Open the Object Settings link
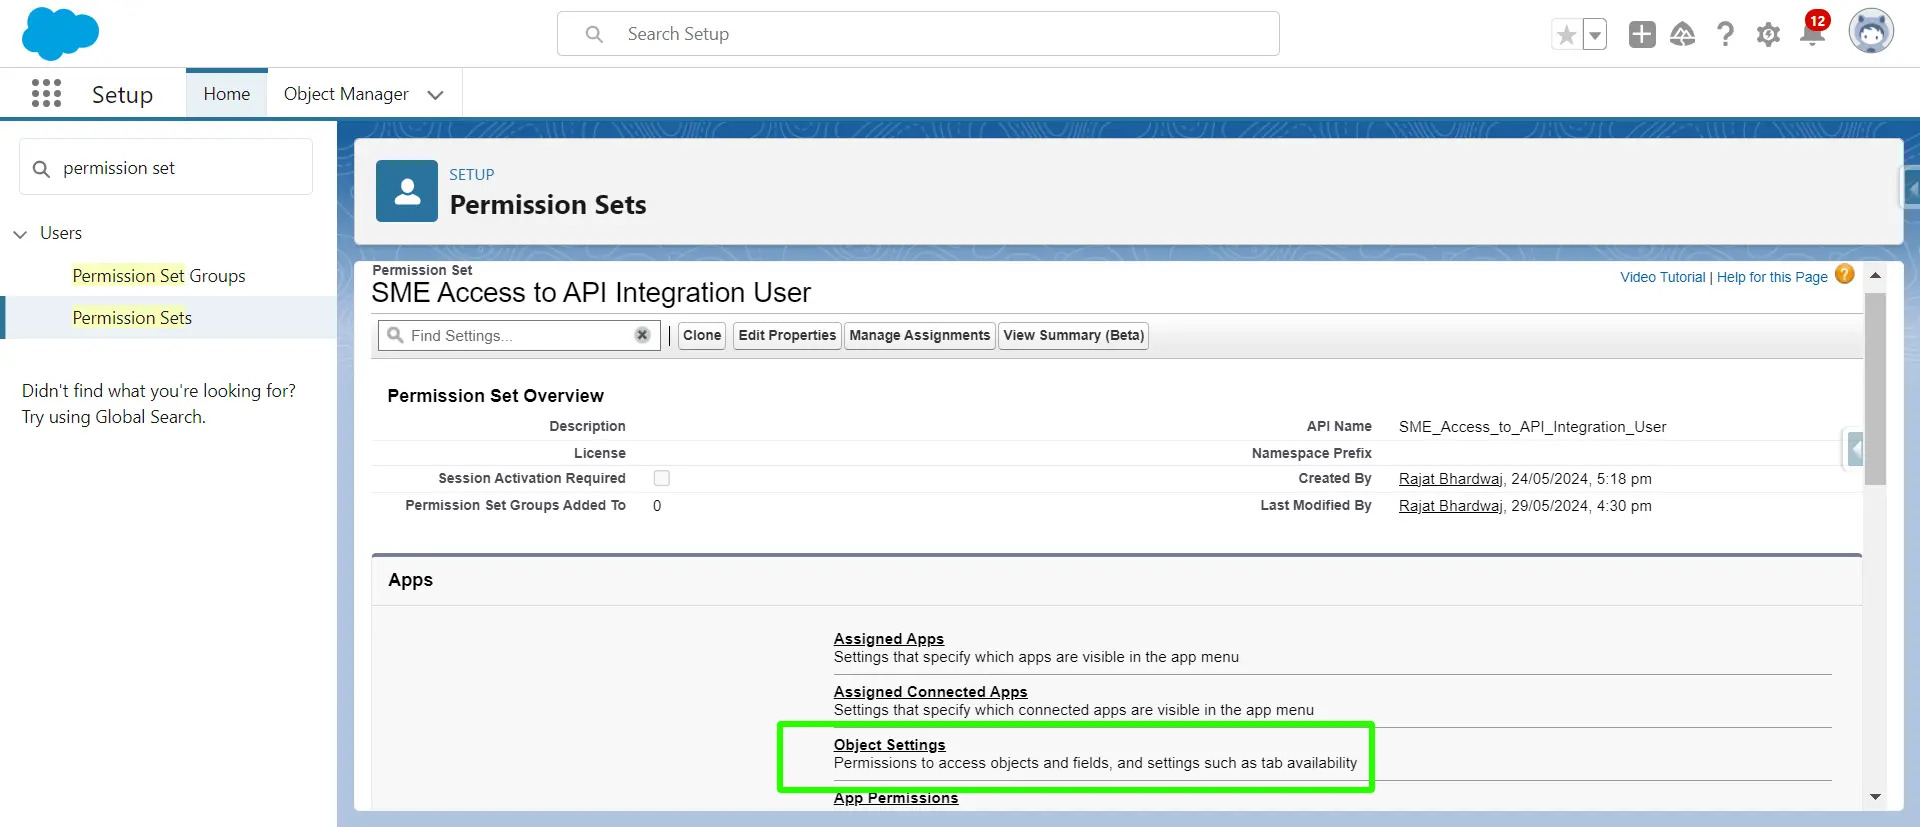 [889, 745]
